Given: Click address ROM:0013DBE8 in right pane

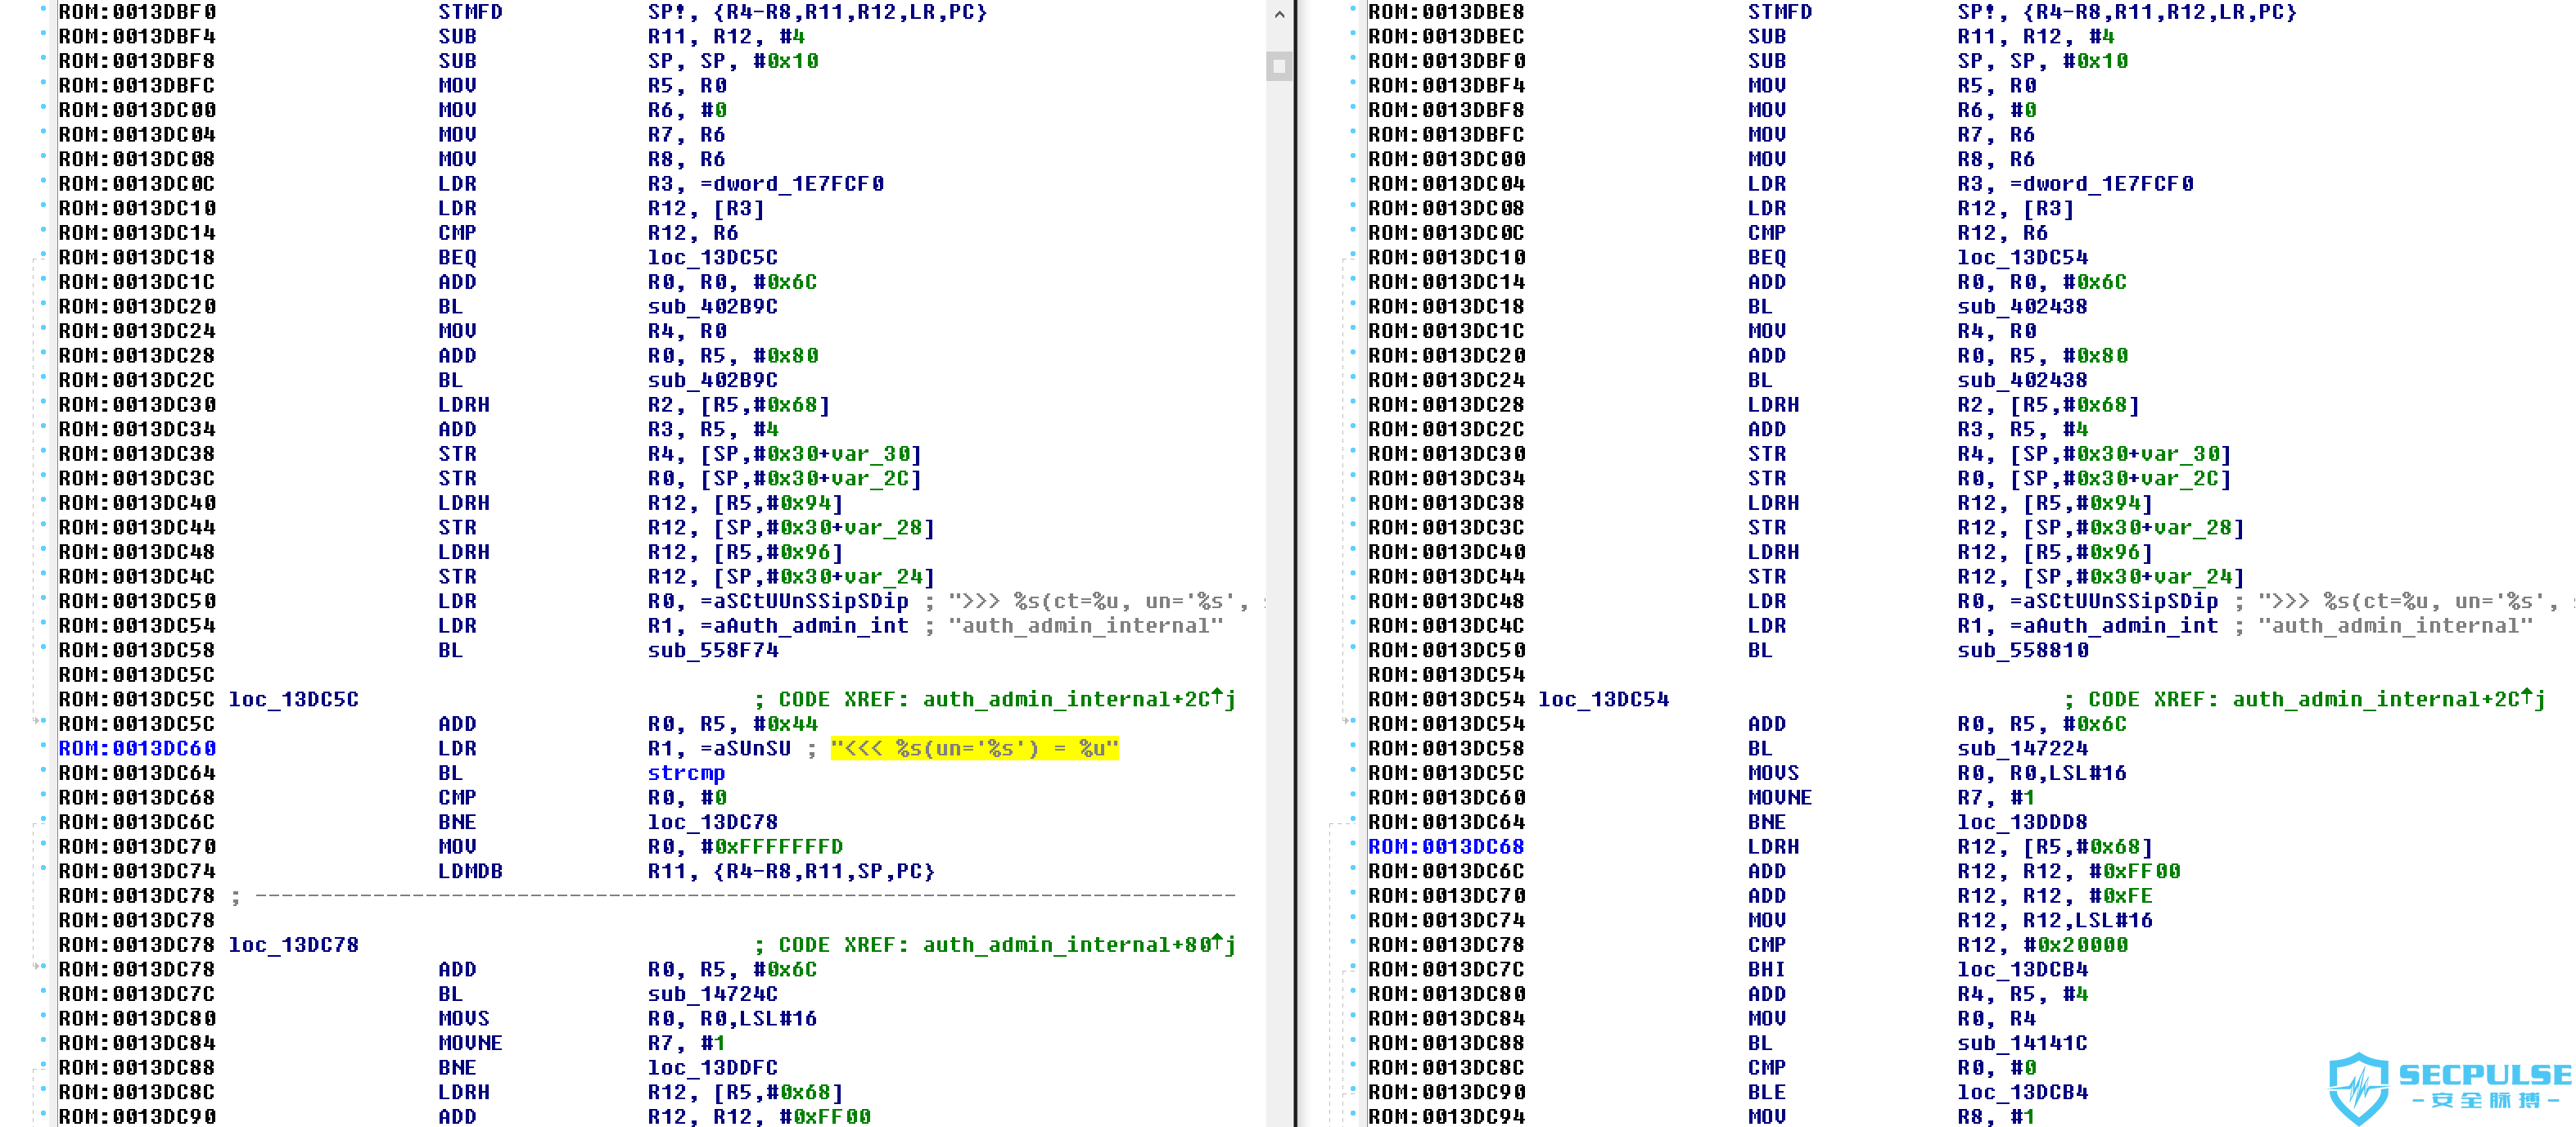Looking at the screenshot, I should (1446, 12).
